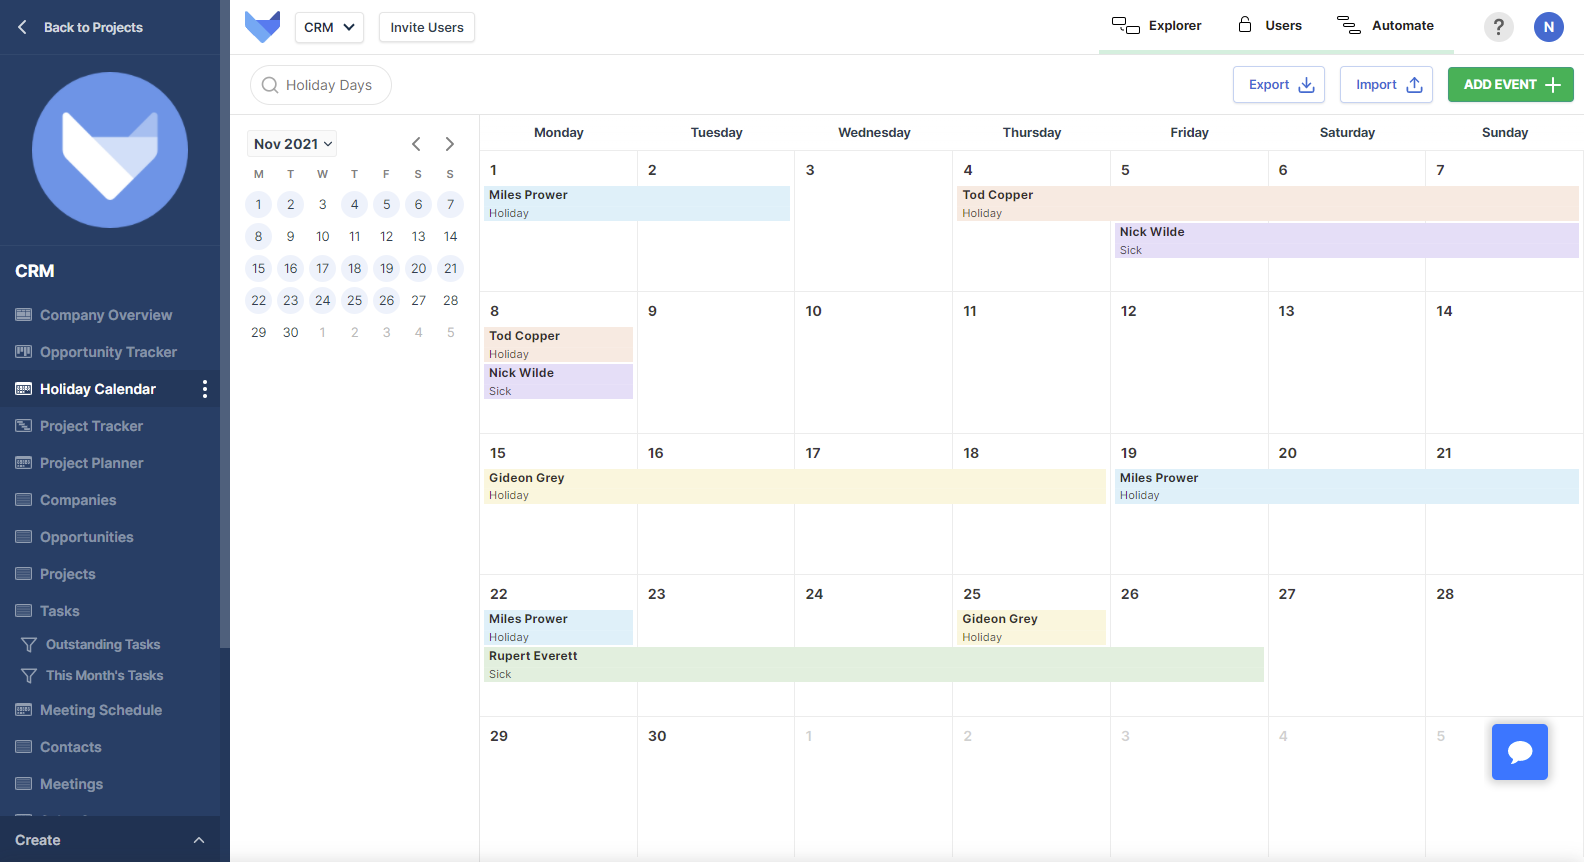Open the Automate tab
This screenshot has height=862, width=1584.
[1385, 26]
